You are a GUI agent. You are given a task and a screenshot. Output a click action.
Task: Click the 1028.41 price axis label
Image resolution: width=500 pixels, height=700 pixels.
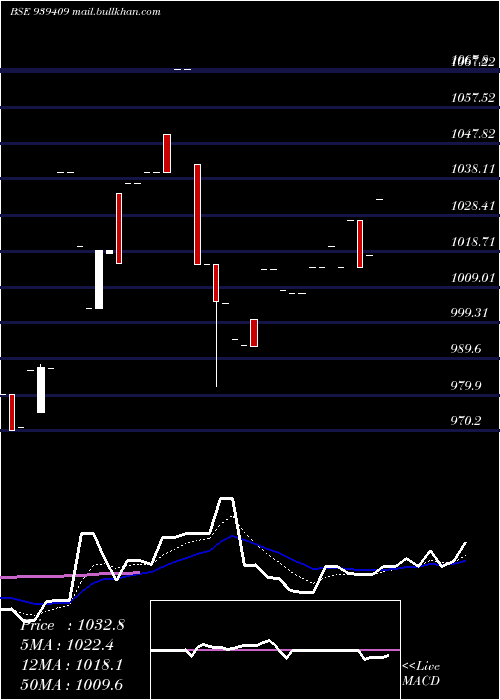pyautogui.click(x=473, y=206)
